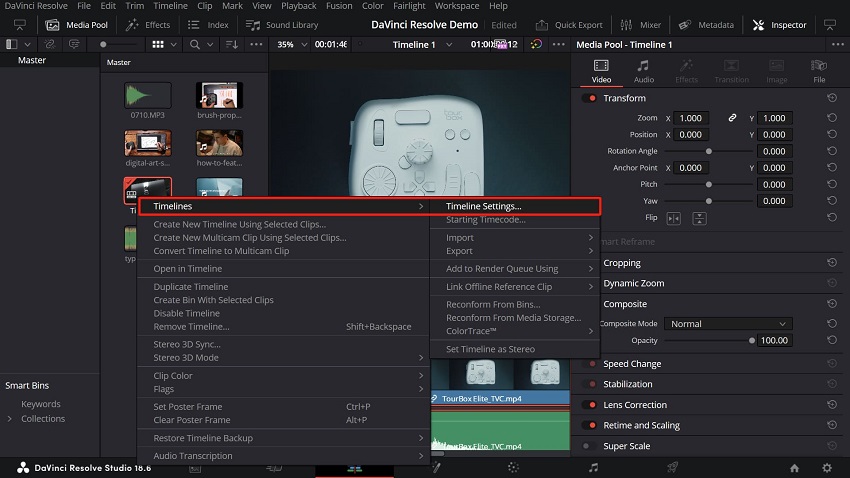Switch to the Color page icon
Viewport: 850px width, 478px height.
pyautogui.click(x=513, y=467)
